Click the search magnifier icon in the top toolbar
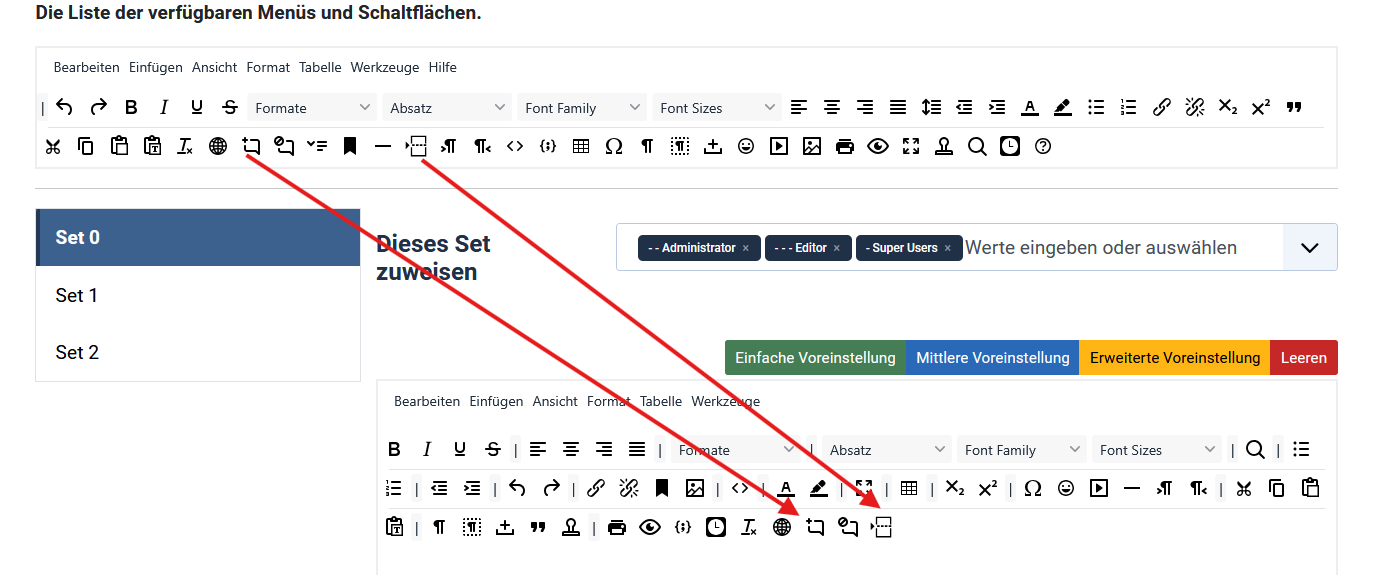 pos(977,146)
